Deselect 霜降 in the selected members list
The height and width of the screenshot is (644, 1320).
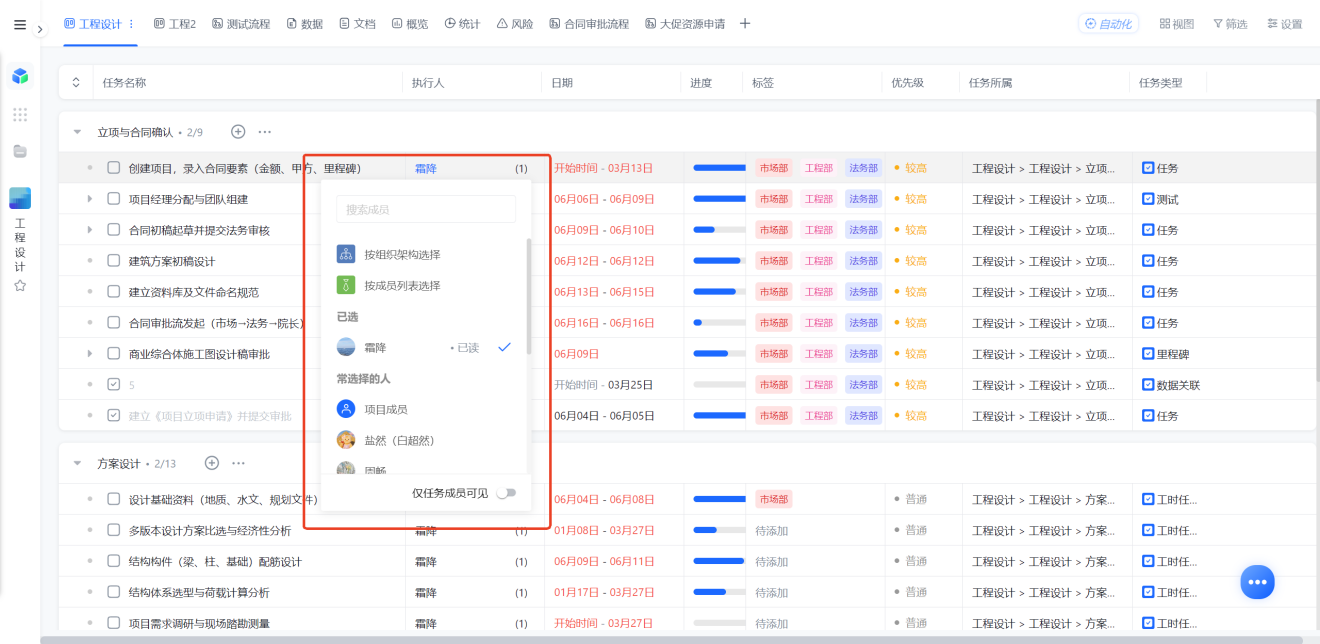tap(426, 347)
